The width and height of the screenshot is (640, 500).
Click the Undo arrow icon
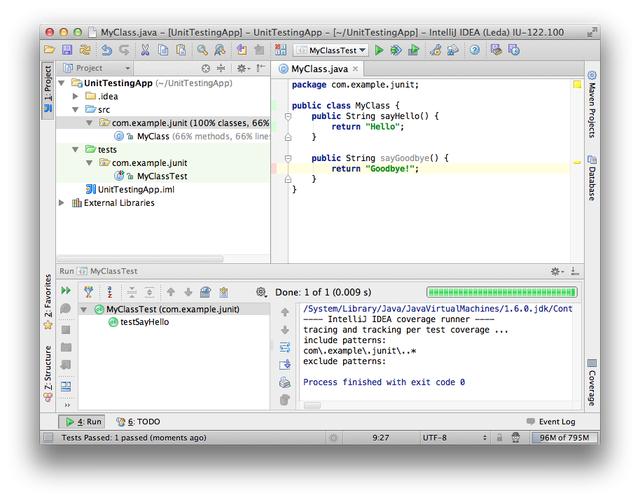107,50
